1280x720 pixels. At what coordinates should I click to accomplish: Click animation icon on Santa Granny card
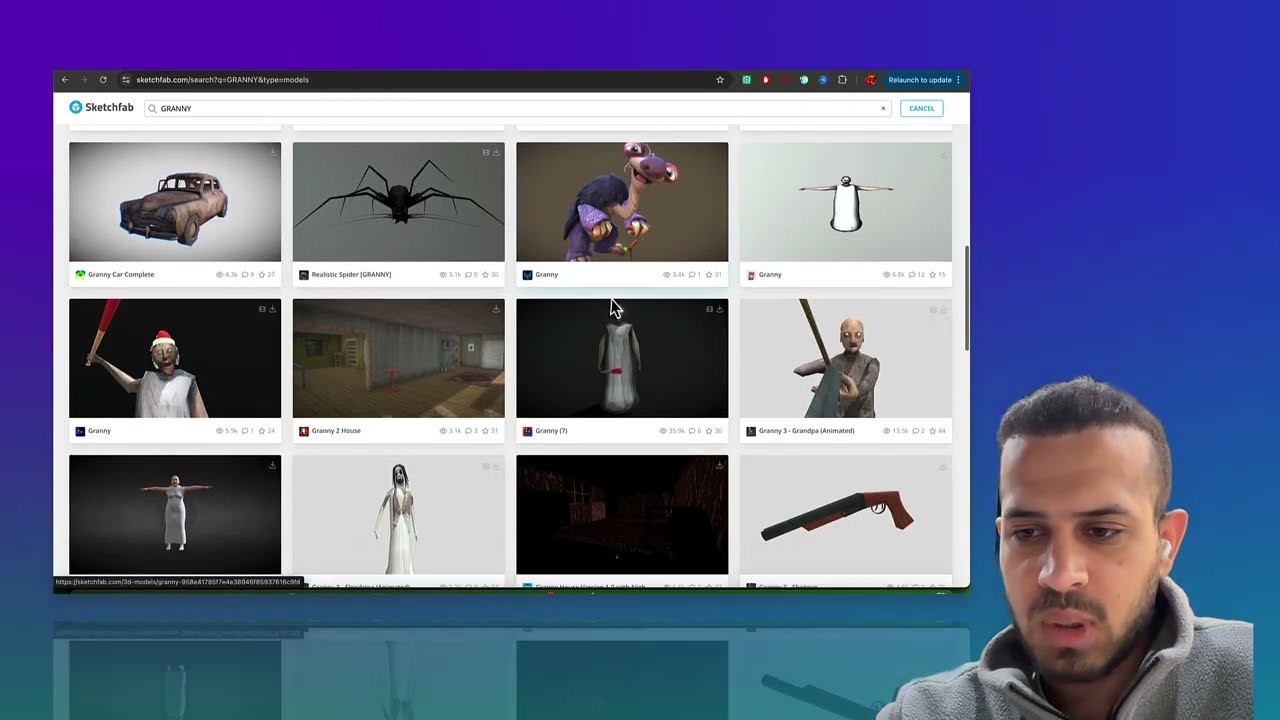262,309
